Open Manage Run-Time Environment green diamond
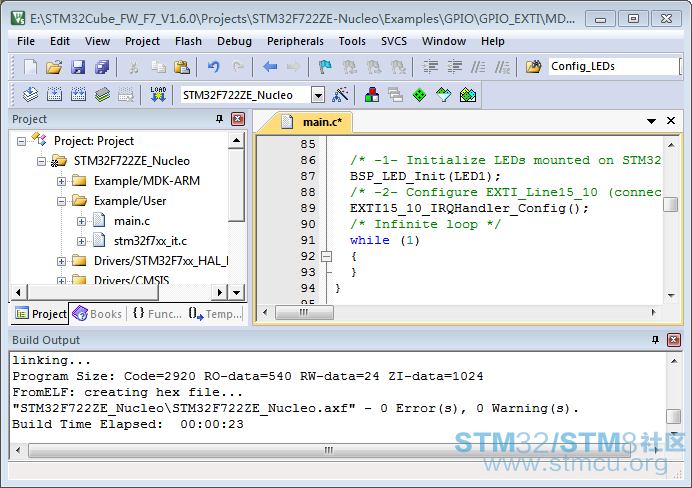Viewport: 692px width, 488px height. pyautogui.click(x=419, y=95)
